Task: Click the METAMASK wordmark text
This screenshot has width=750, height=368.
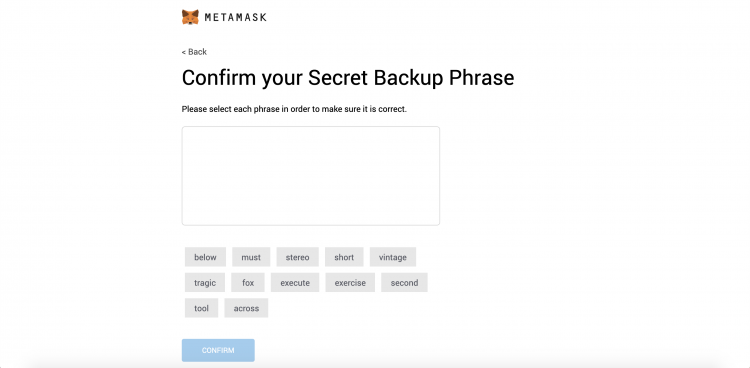Action: tap(235, 18)
